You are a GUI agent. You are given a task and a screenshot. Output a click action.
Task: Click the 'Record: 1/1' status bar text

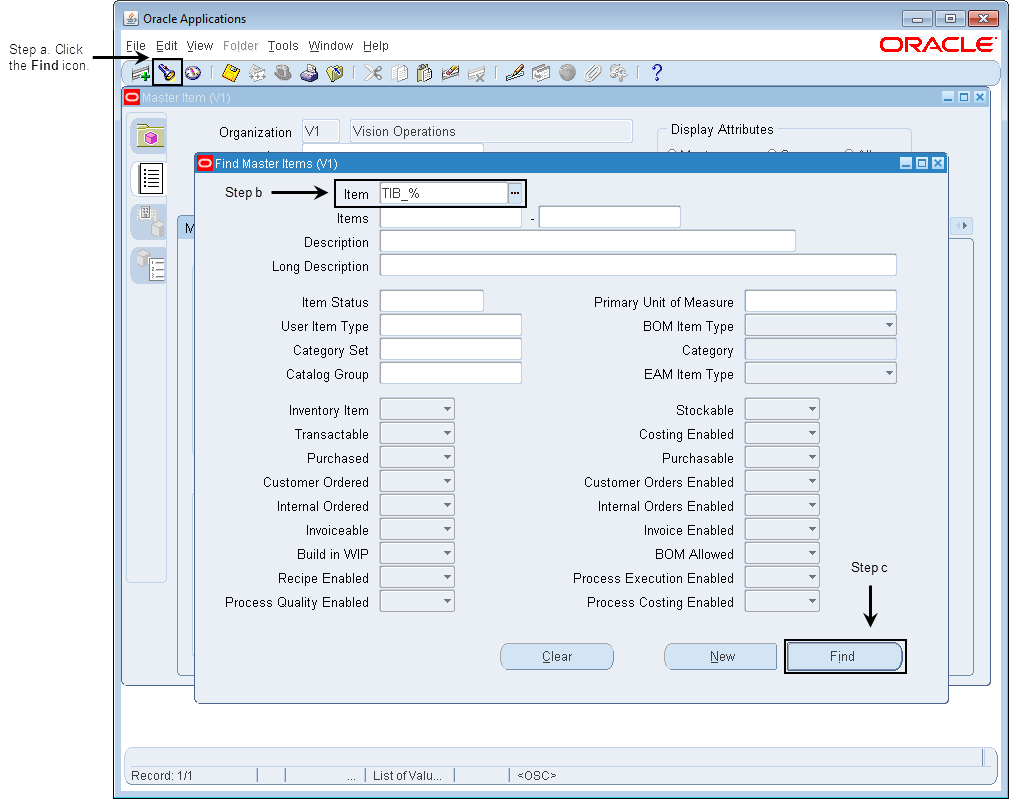(162, 775)
